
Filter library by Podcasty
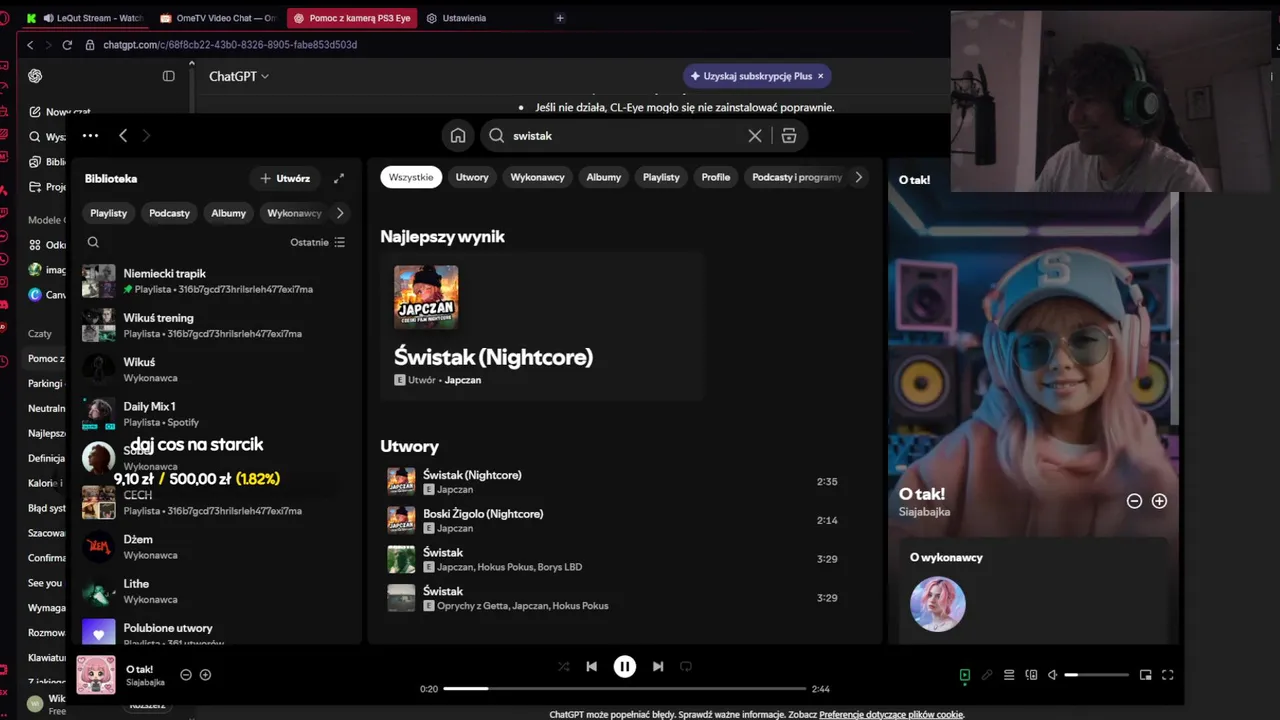click(169, 213)
